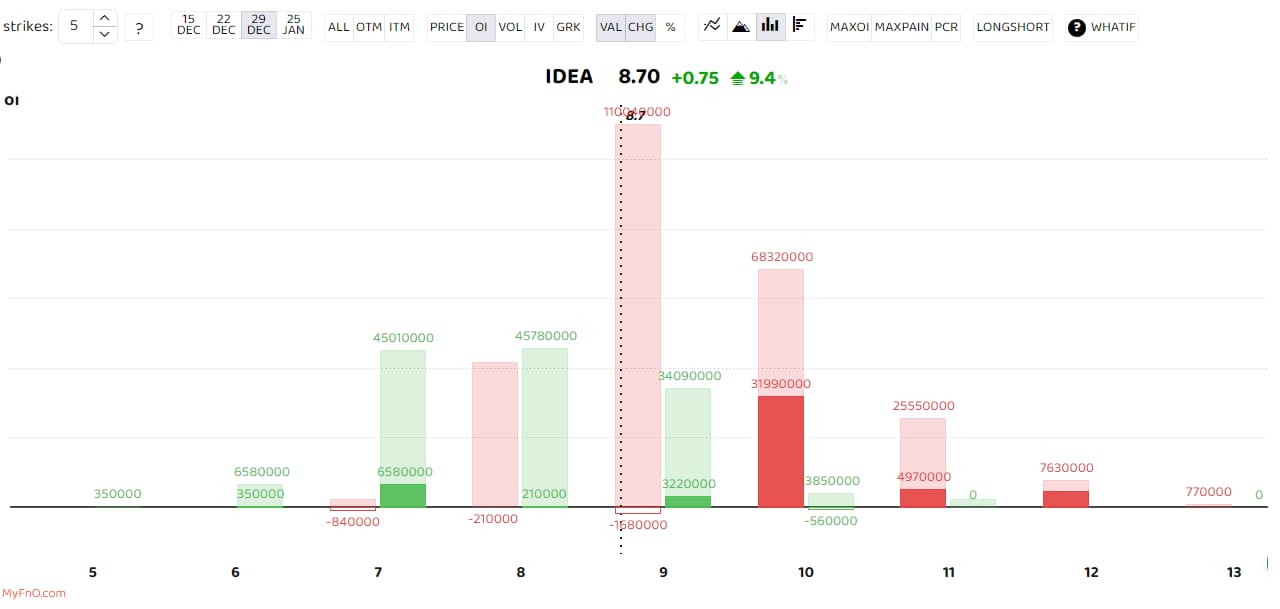Toggle percent display mode
This screenshot has width=1280, height=609.
(670, 27)
